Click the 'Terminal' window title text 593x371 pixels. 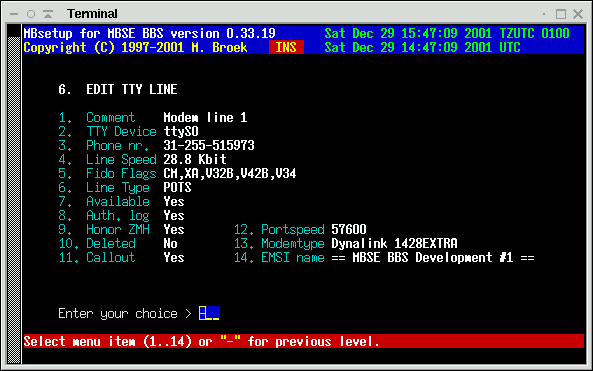click(x=92, y=14)
